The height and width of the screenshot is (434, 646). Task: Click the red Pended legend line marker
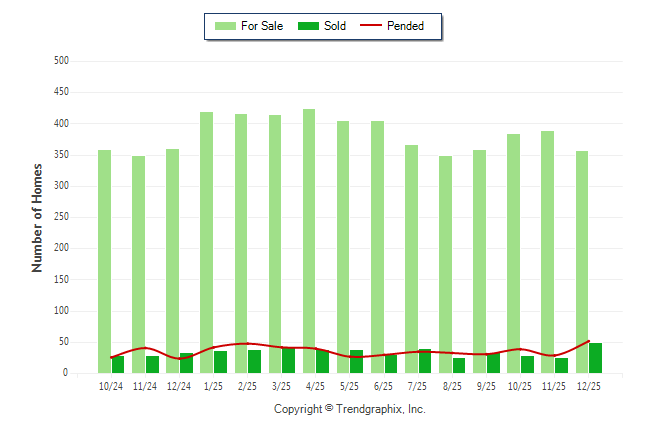tap(372, 26)
